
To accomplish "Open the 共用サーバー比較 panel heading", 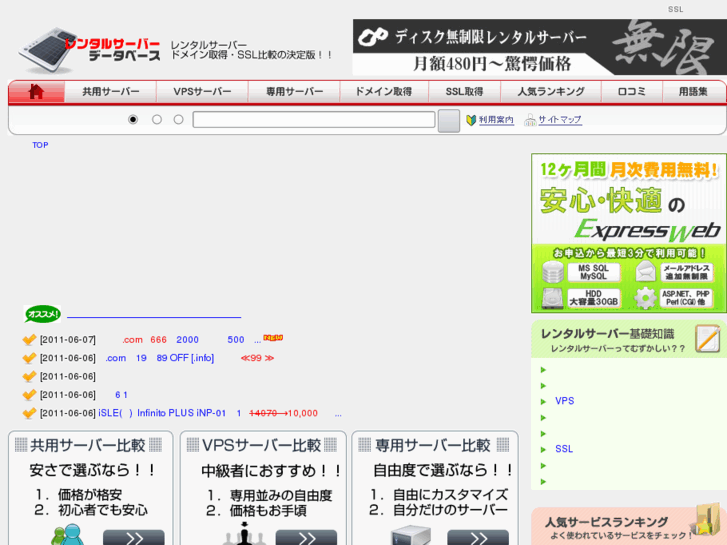I will point(88,445).
